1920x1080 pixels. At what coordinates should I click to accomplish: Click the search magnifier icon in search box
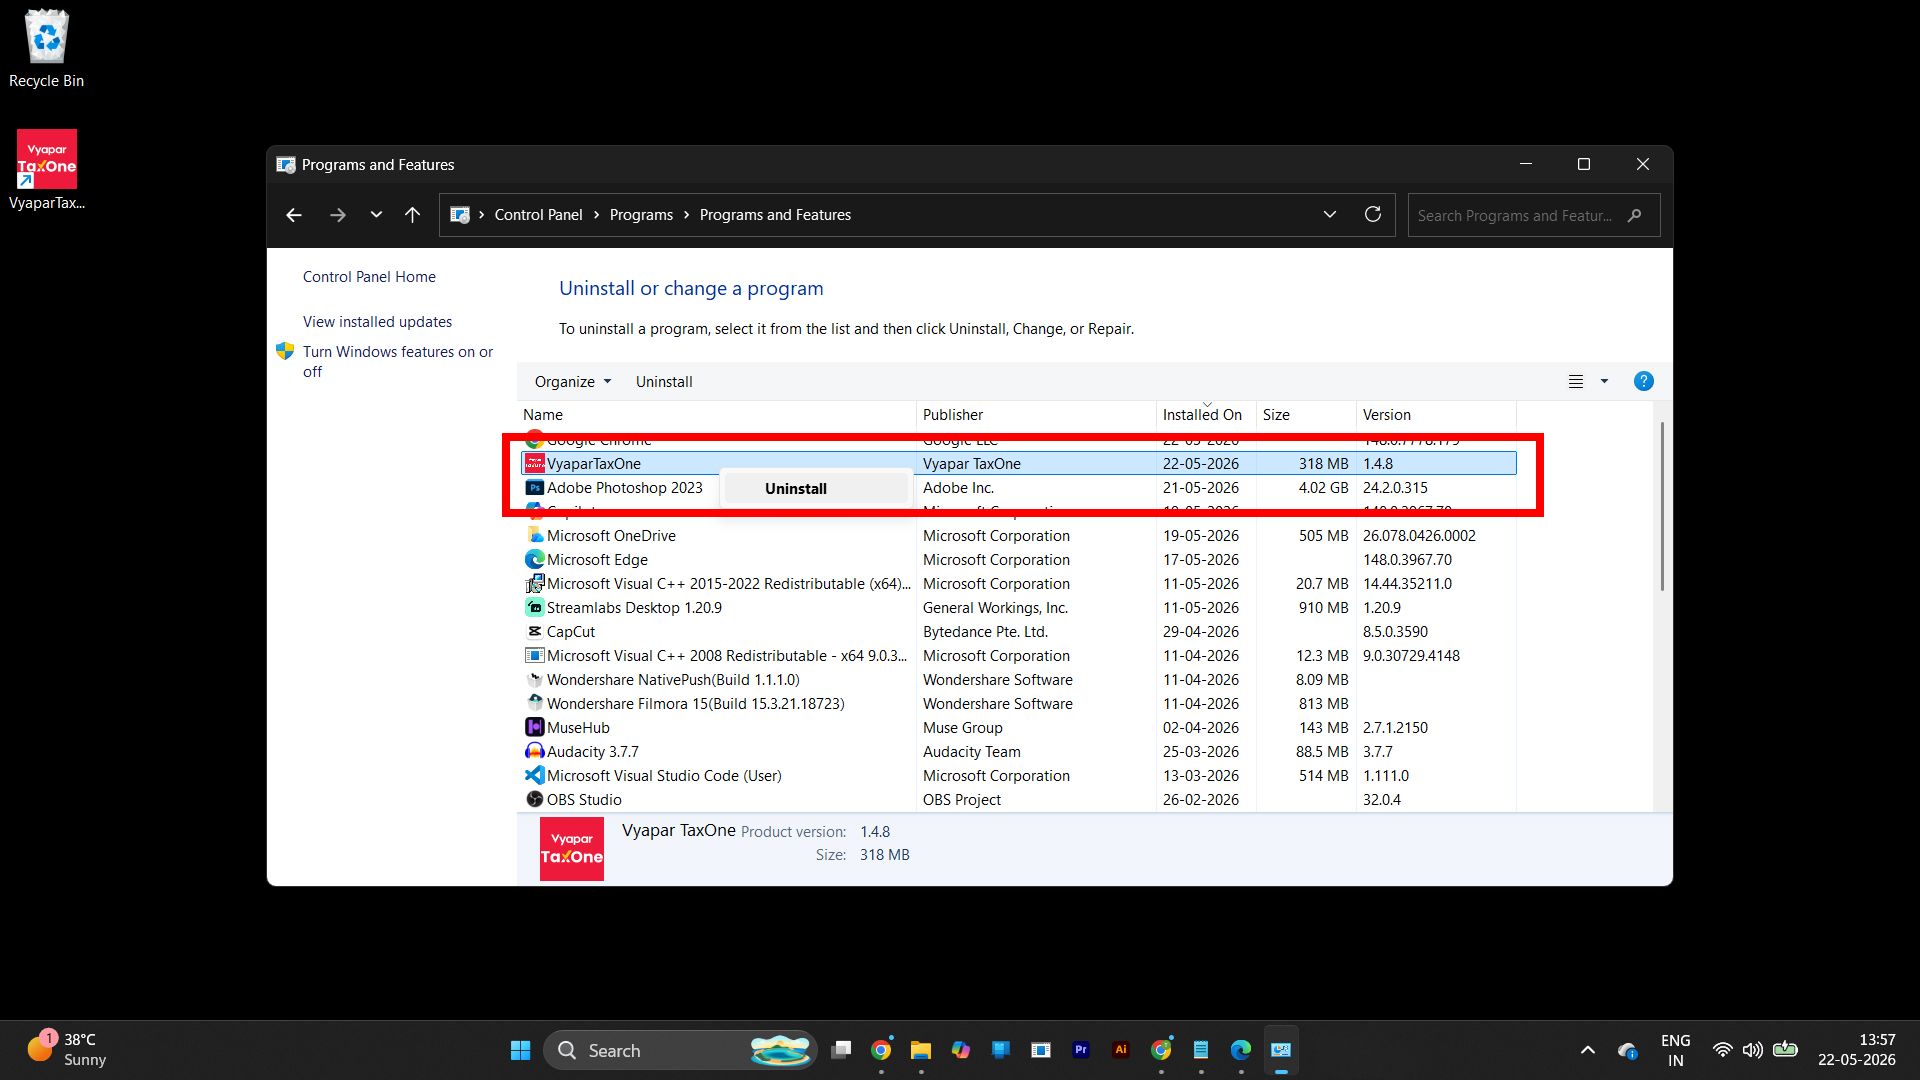point(1634,215)
